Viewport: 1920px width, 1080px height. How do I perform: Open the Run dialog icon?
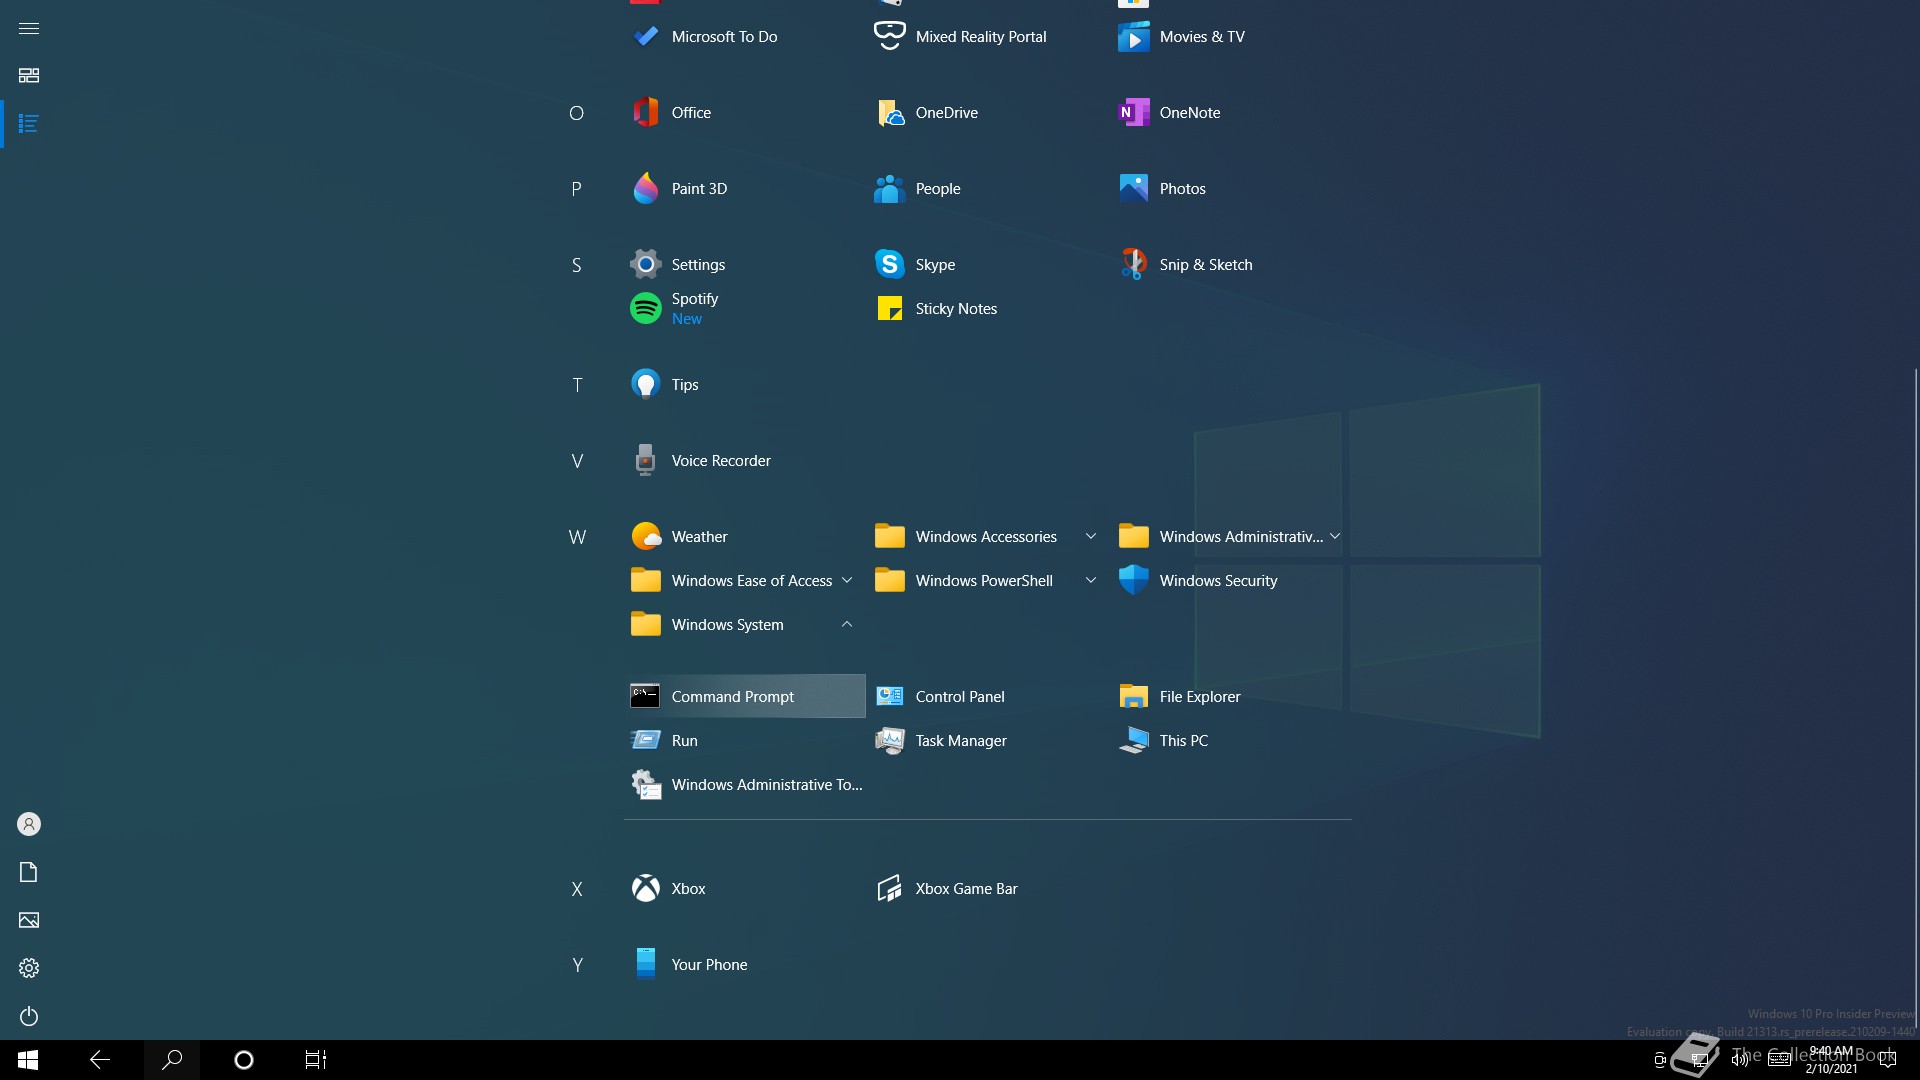pos(646,741)
